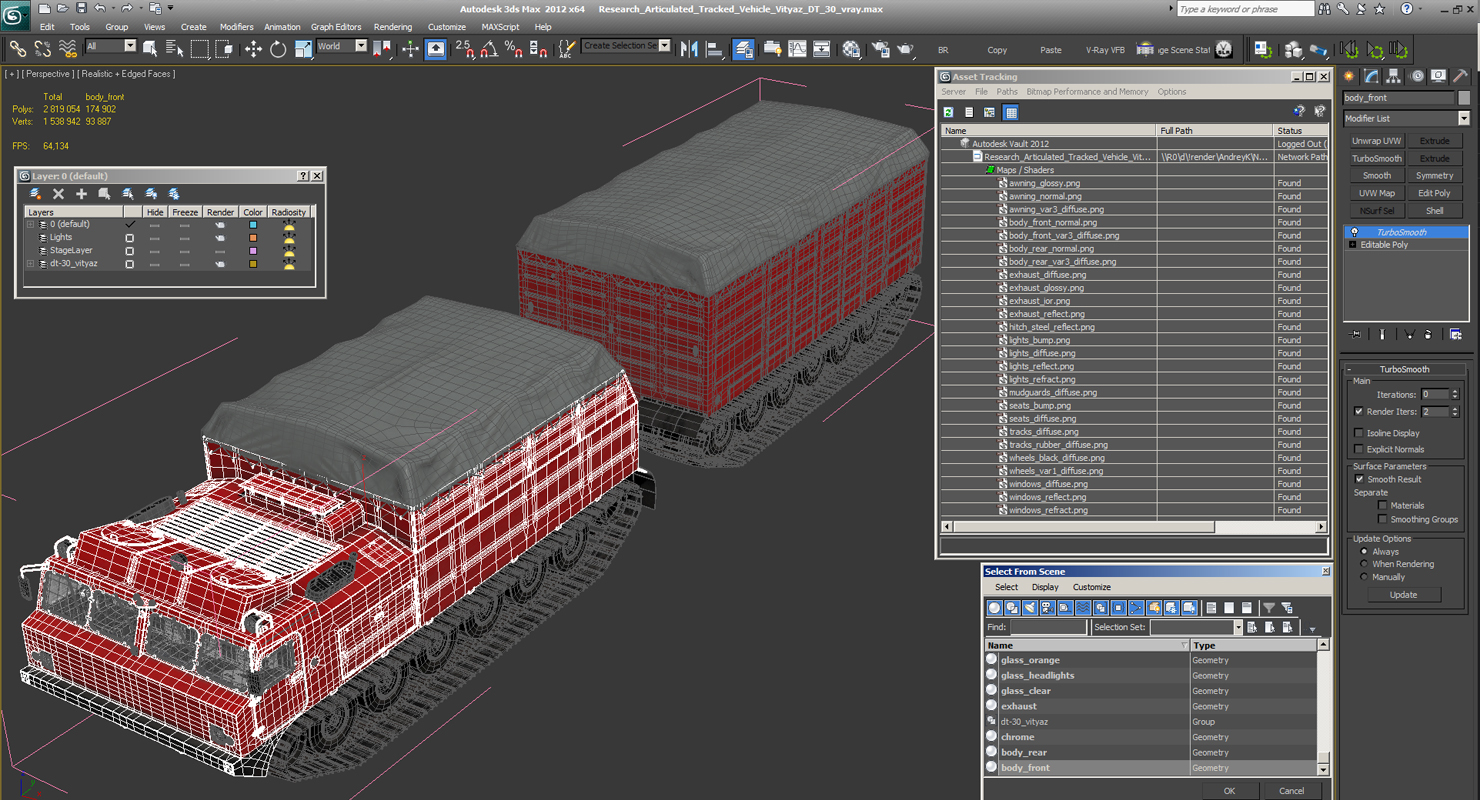Expand the dt-30_vityaz layer
1480x800 pixels.
point(31,264)
